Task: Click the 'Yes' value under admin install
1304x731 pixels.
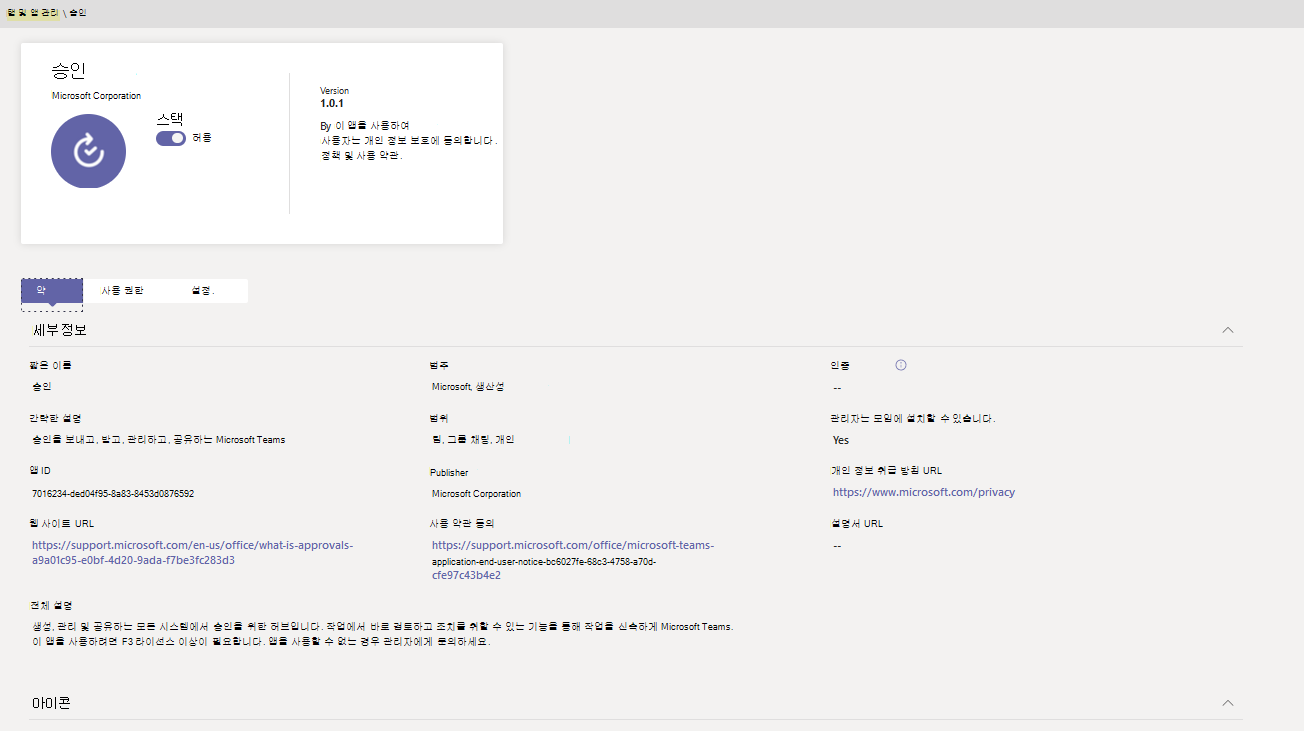Action: [841, 440]
